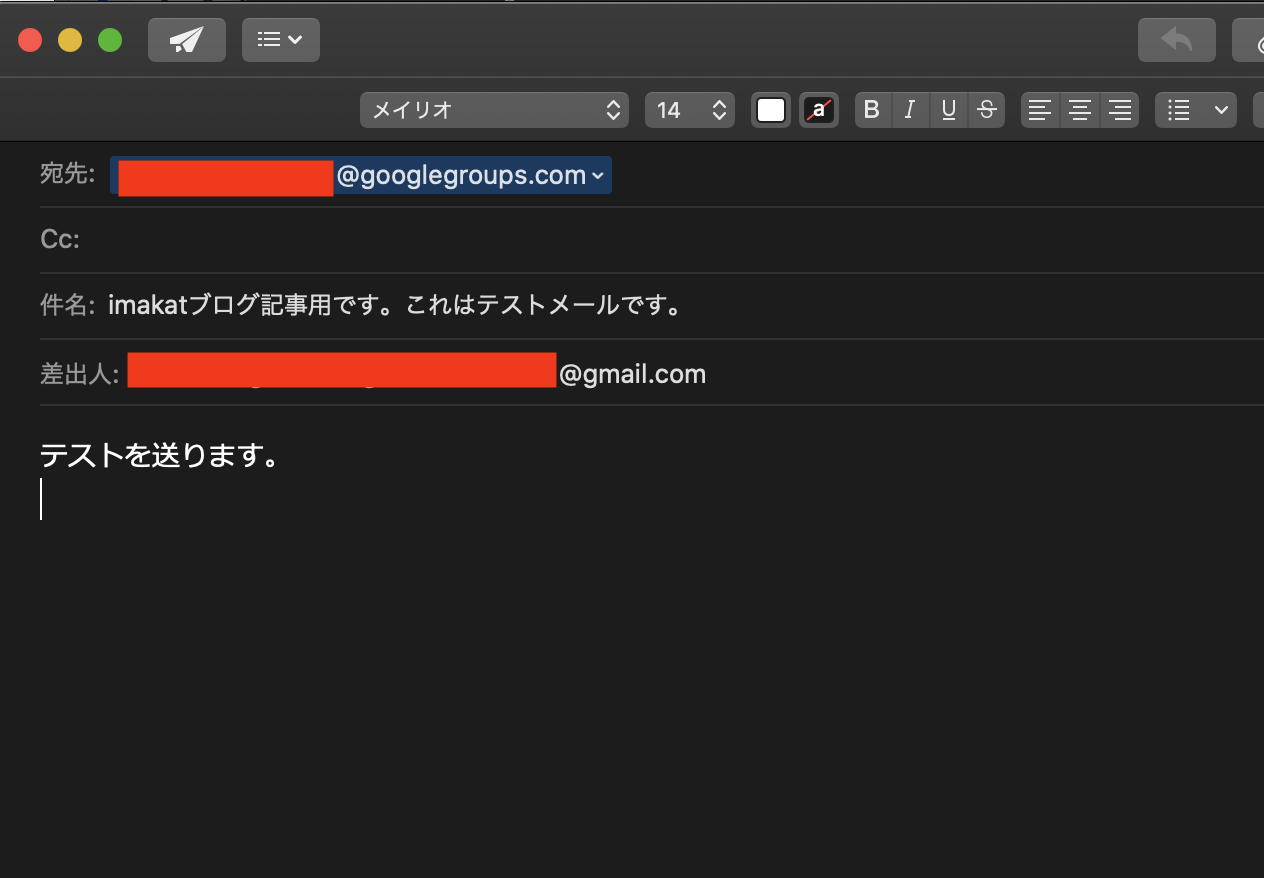This screenshot has width=1264, height=878.
Task: Expand the googlegroups.com recipient chevron
Action: coord(598,176)
